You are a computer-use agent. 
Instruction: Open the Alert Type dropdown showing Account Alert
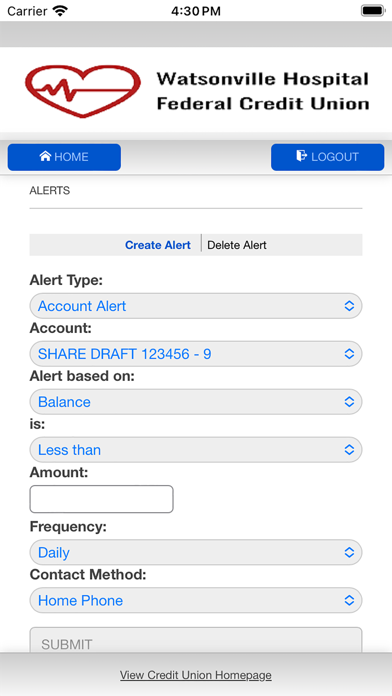196,306
